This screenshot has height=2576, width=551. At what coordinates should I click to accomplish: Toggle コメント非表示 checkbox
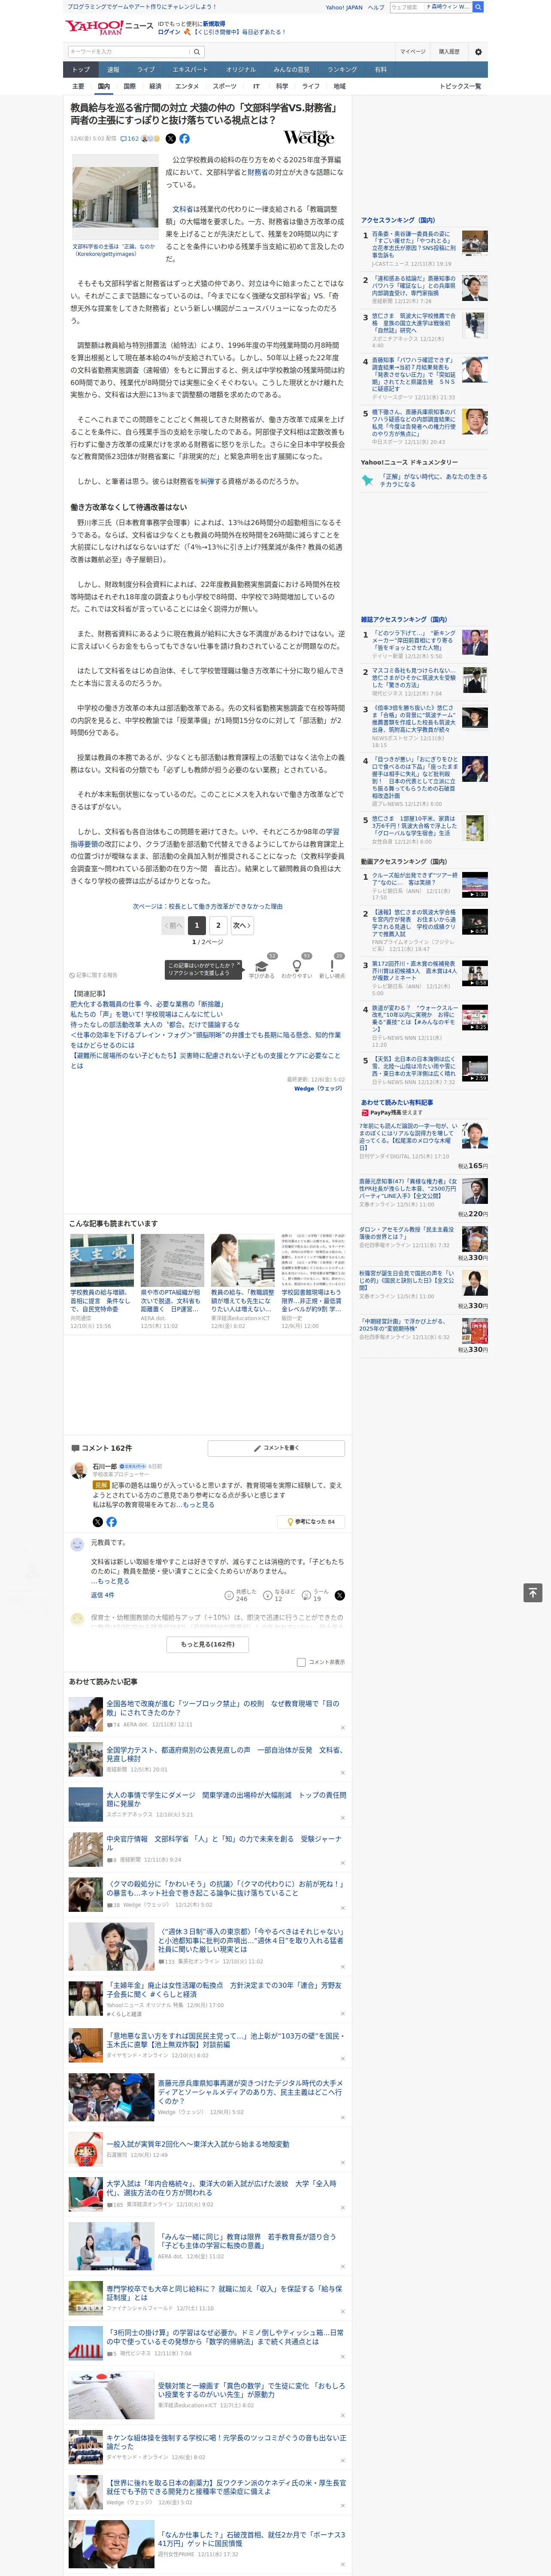click(x=301, y=1662)
